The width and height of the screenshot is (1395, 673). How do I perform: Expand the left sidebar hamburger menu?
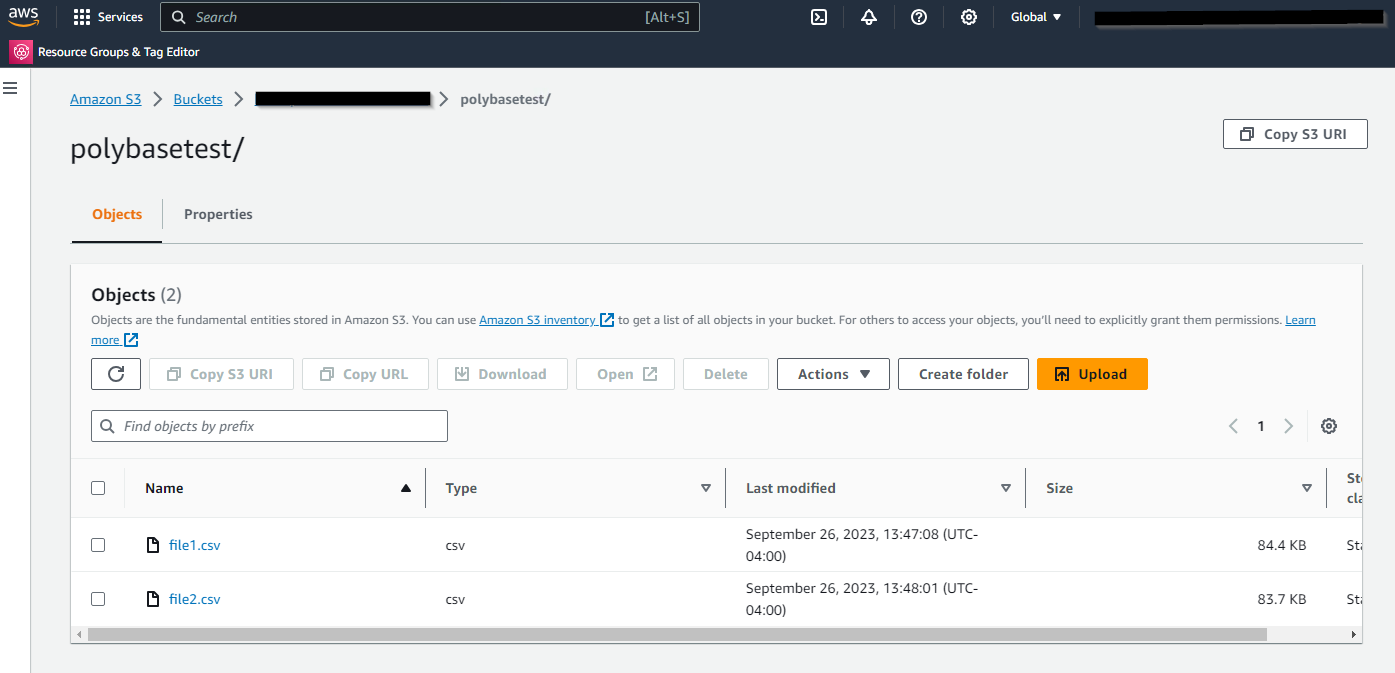(x=10, y=87)
